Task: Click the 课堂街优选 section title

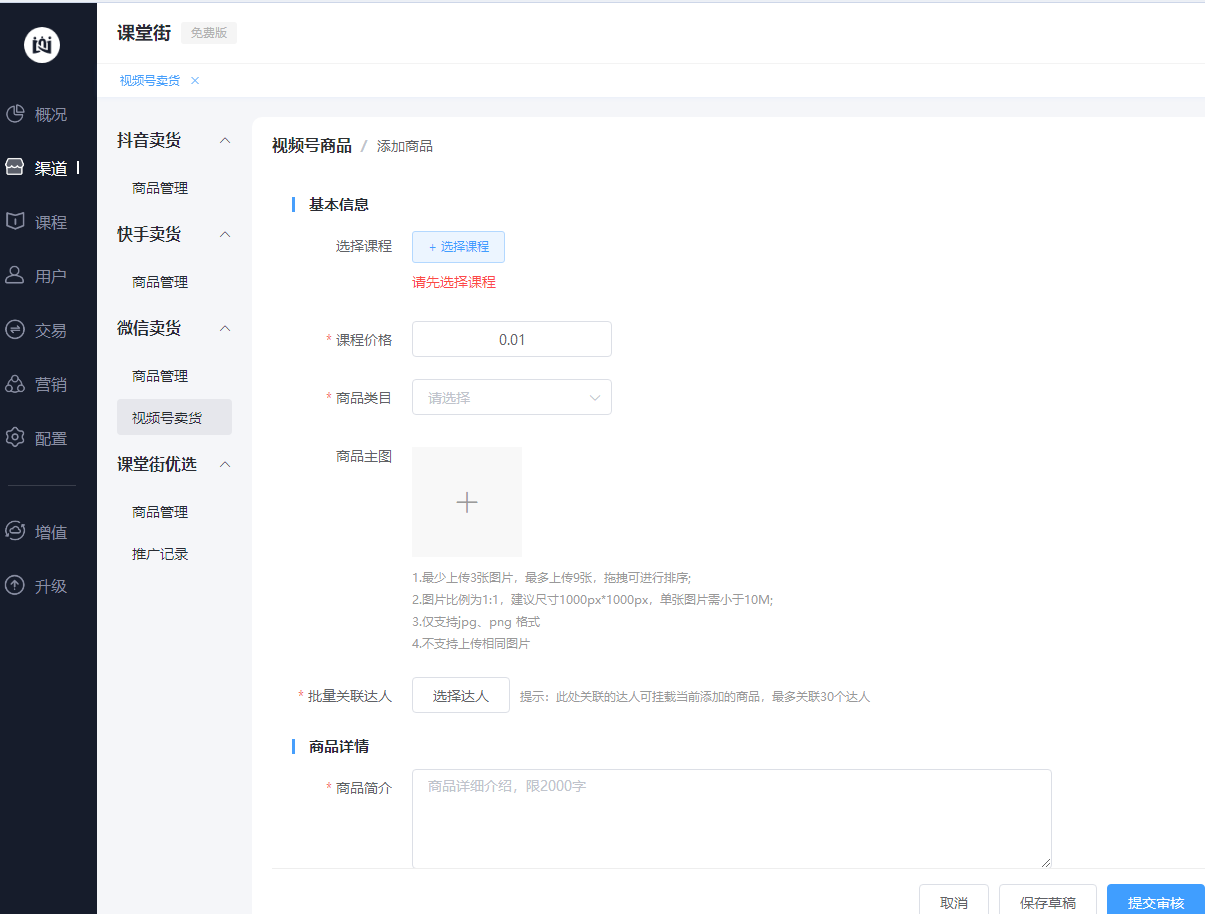Action: coord(157,465)
